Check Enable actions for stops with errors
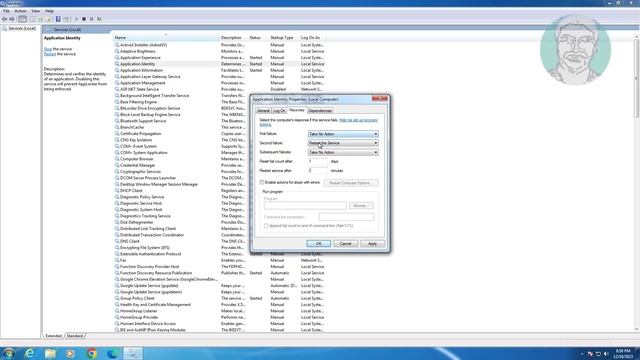This screenshot has width=640, height=360. [x=262, y=182]
